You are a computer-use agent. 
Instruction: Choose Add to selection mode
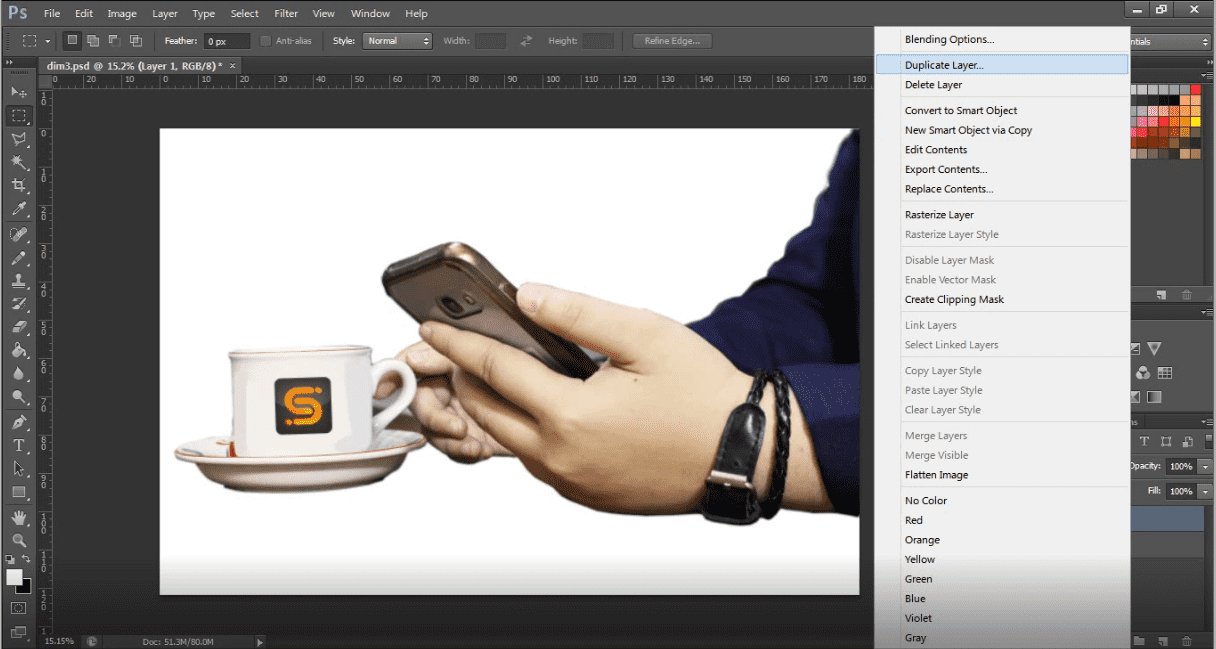tap(93, 41)
